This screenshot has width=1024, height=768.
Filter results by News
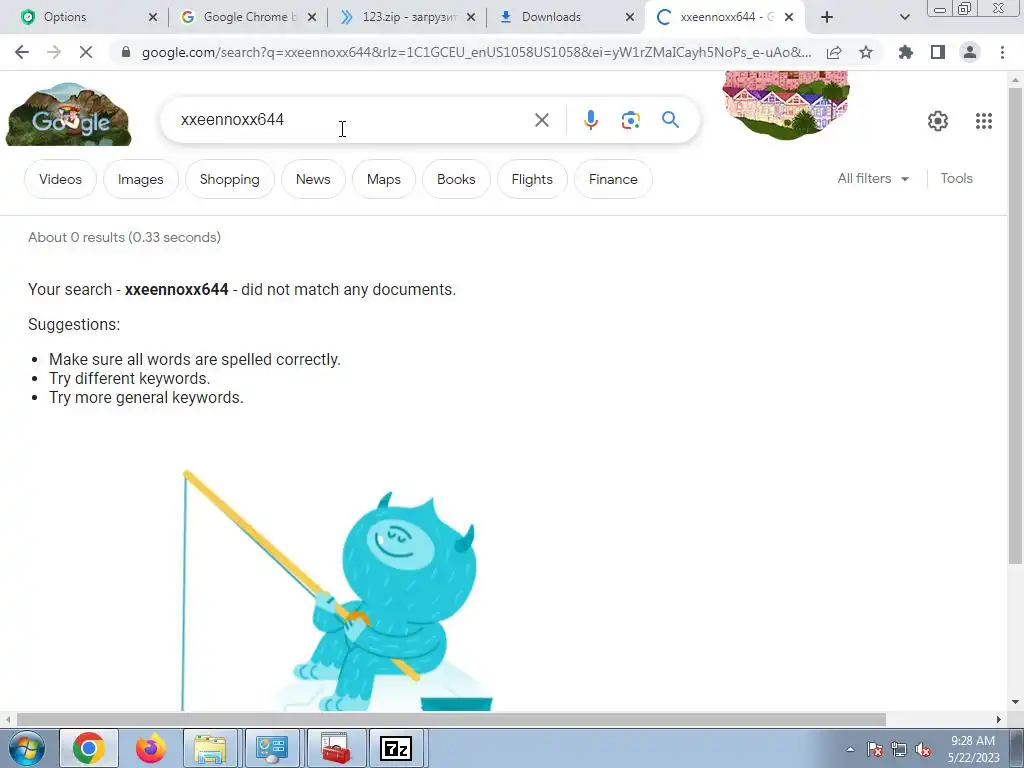313,179
